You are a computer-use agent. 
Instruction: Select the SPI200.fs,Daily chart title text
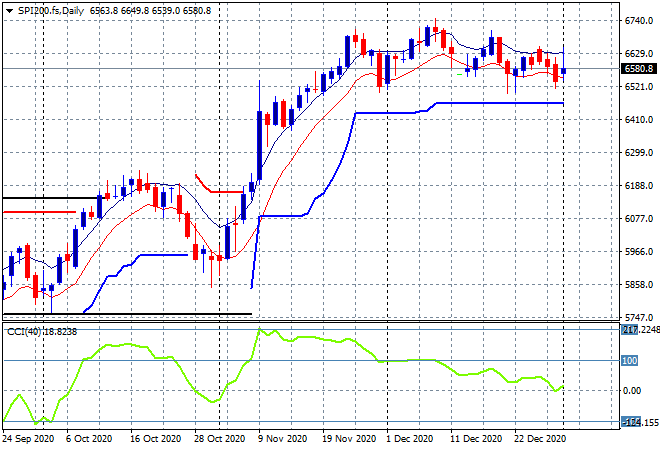pos(51,11)
